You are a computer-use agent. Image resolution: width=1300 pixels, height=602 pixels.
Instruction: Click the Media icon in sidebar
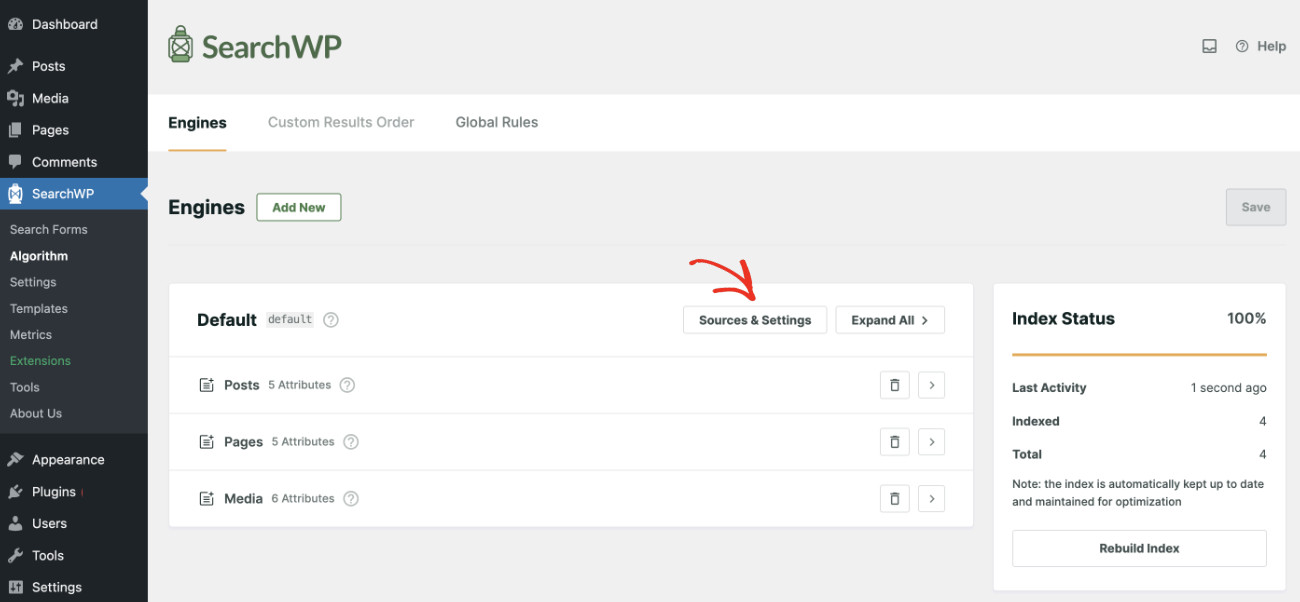pos(15,98)
